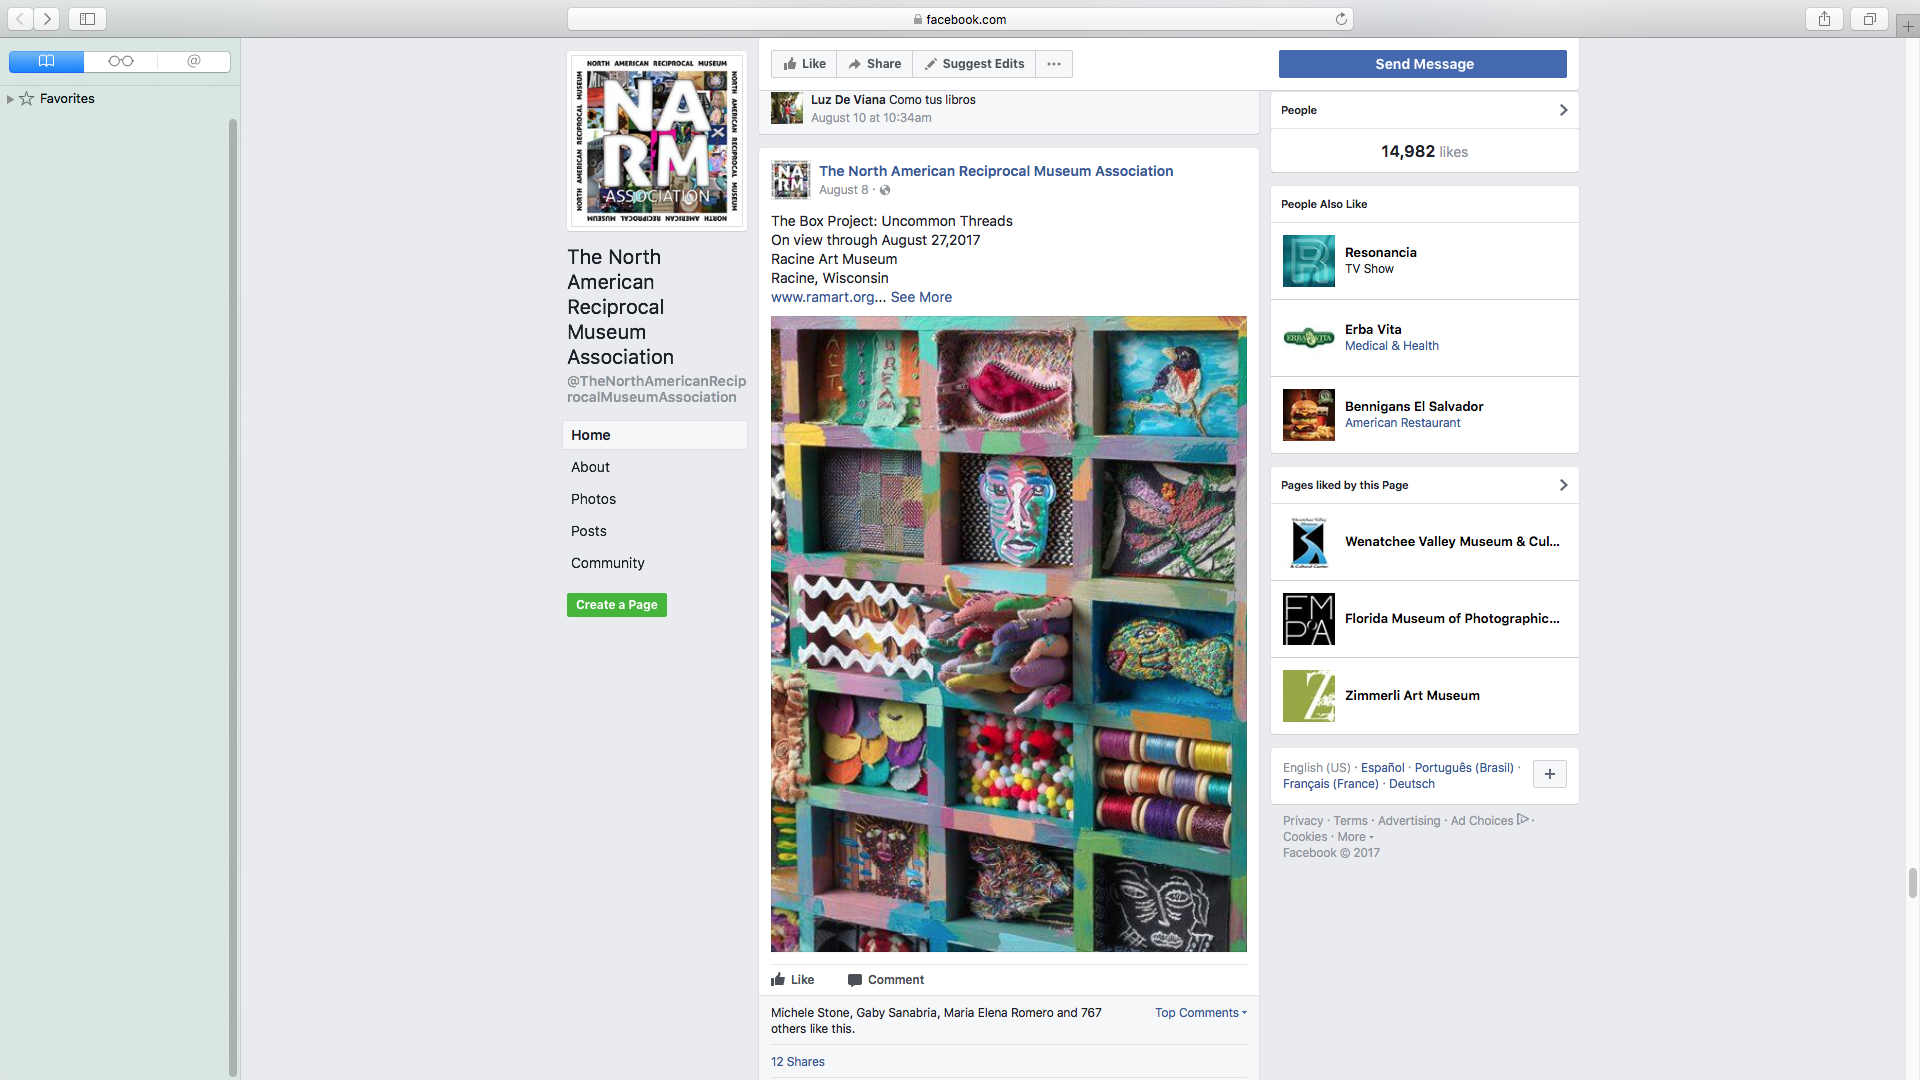Click Suggest Edits button

click(x=974, y=64)
